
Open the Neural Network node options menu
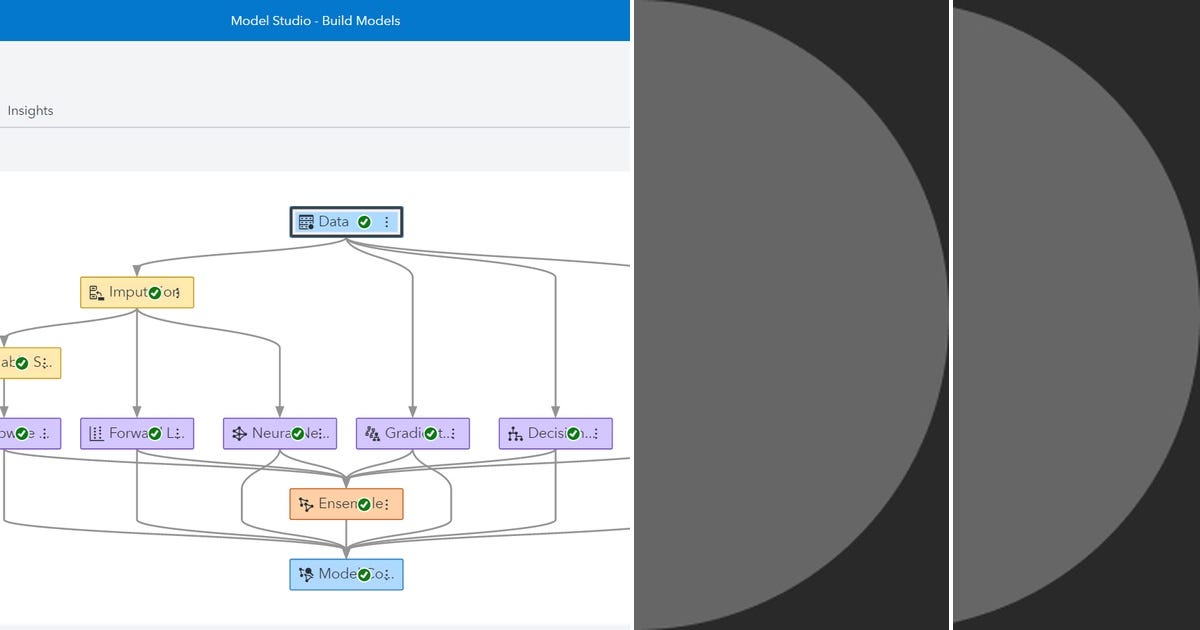(x=321, y=434)
